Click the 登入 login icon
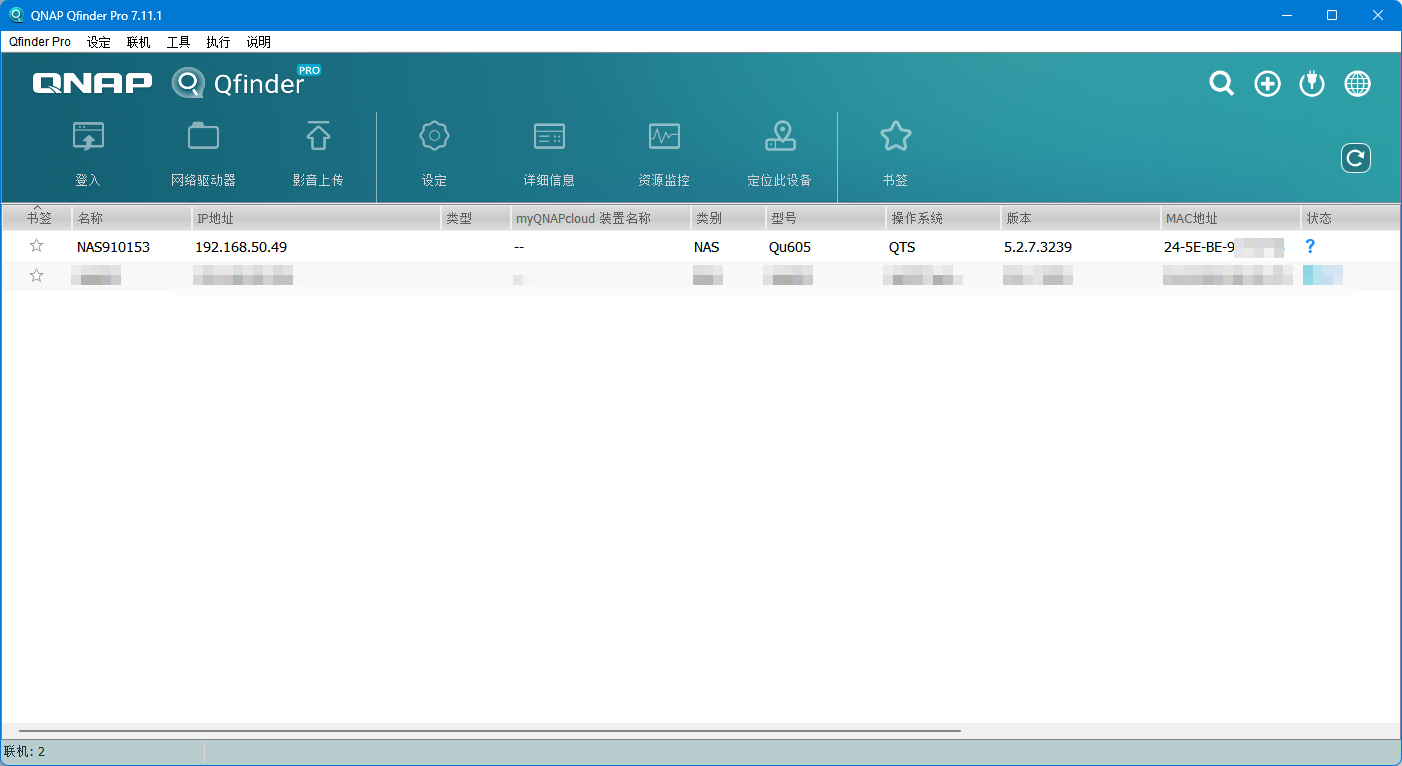The image size is (1402, 766). [x=88, y=137]
